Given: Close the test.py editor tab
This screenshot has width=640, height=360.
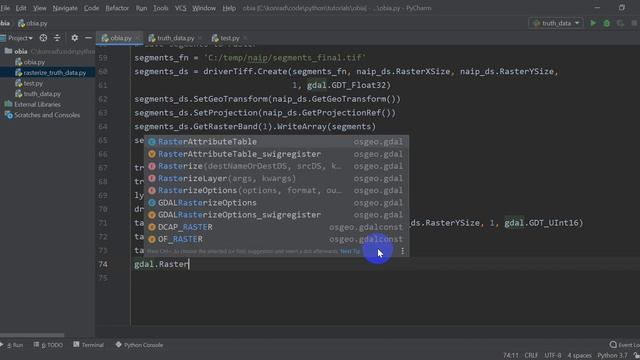Looking at the screenshot, I should (x=245, y=38).
